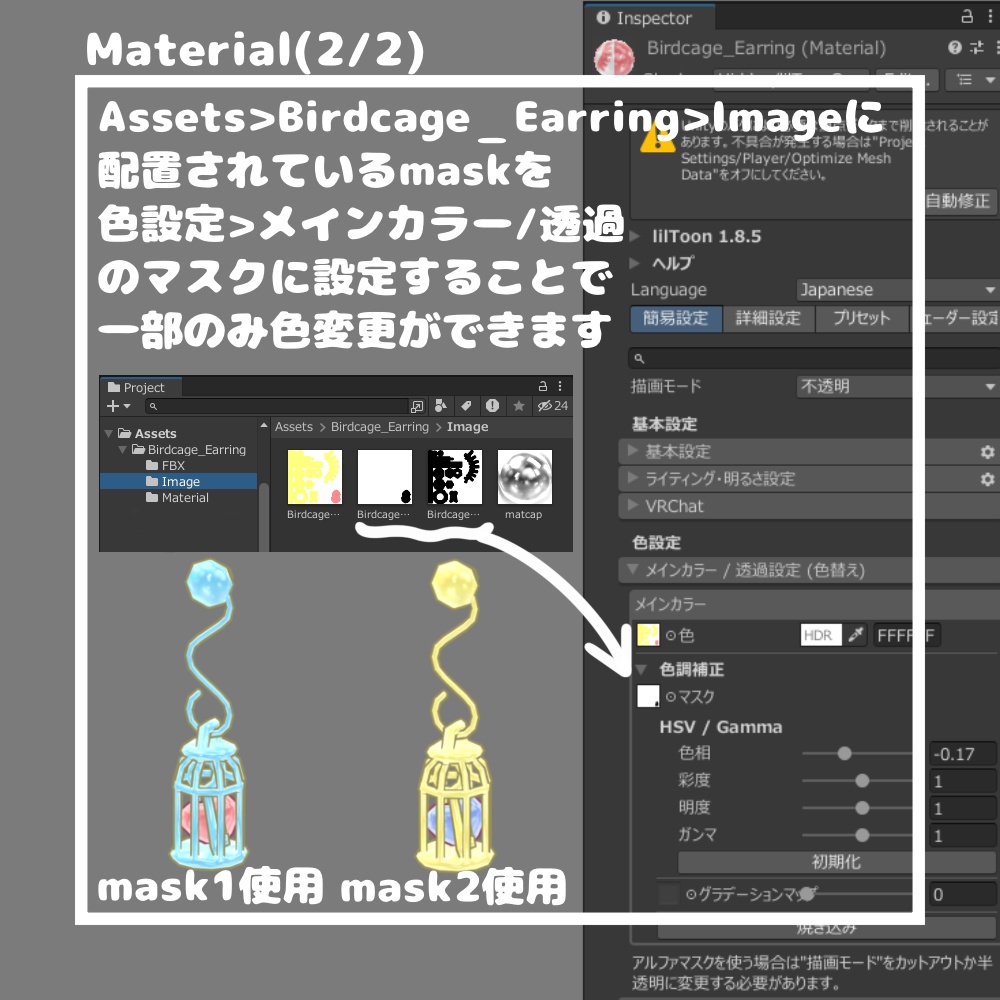Viewport: 1000px width, 1000px height.
Task: Select the matcap thumbnail in the Image folder
Action: coord(524,478)
